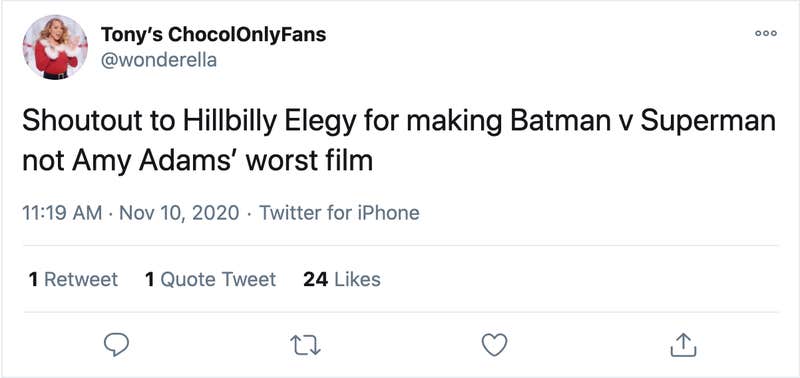Image resolution: width=800 pixels, height=378 pixels.
Task: Show the 24 Likes list
Action: [342, 280]
